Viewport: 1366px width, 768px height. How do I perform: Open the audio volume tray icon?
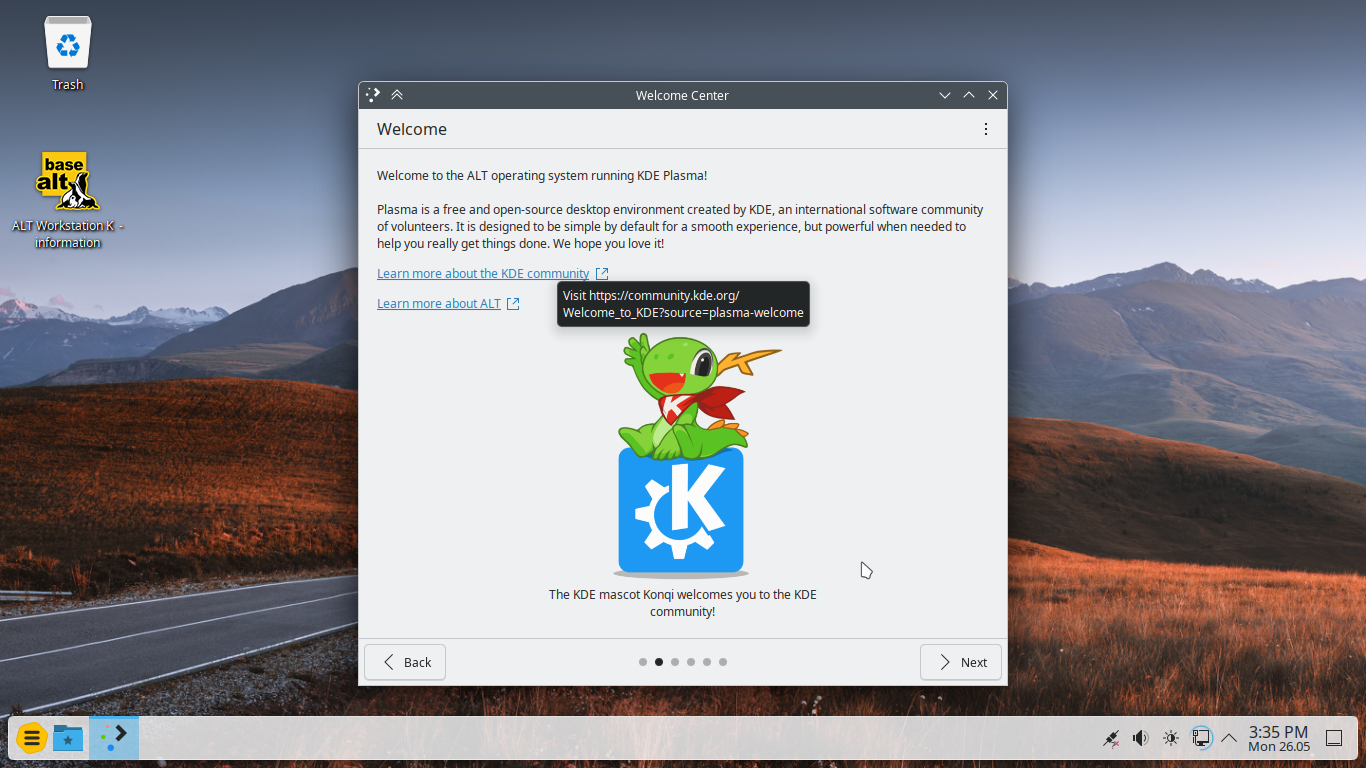point(1140,738)
